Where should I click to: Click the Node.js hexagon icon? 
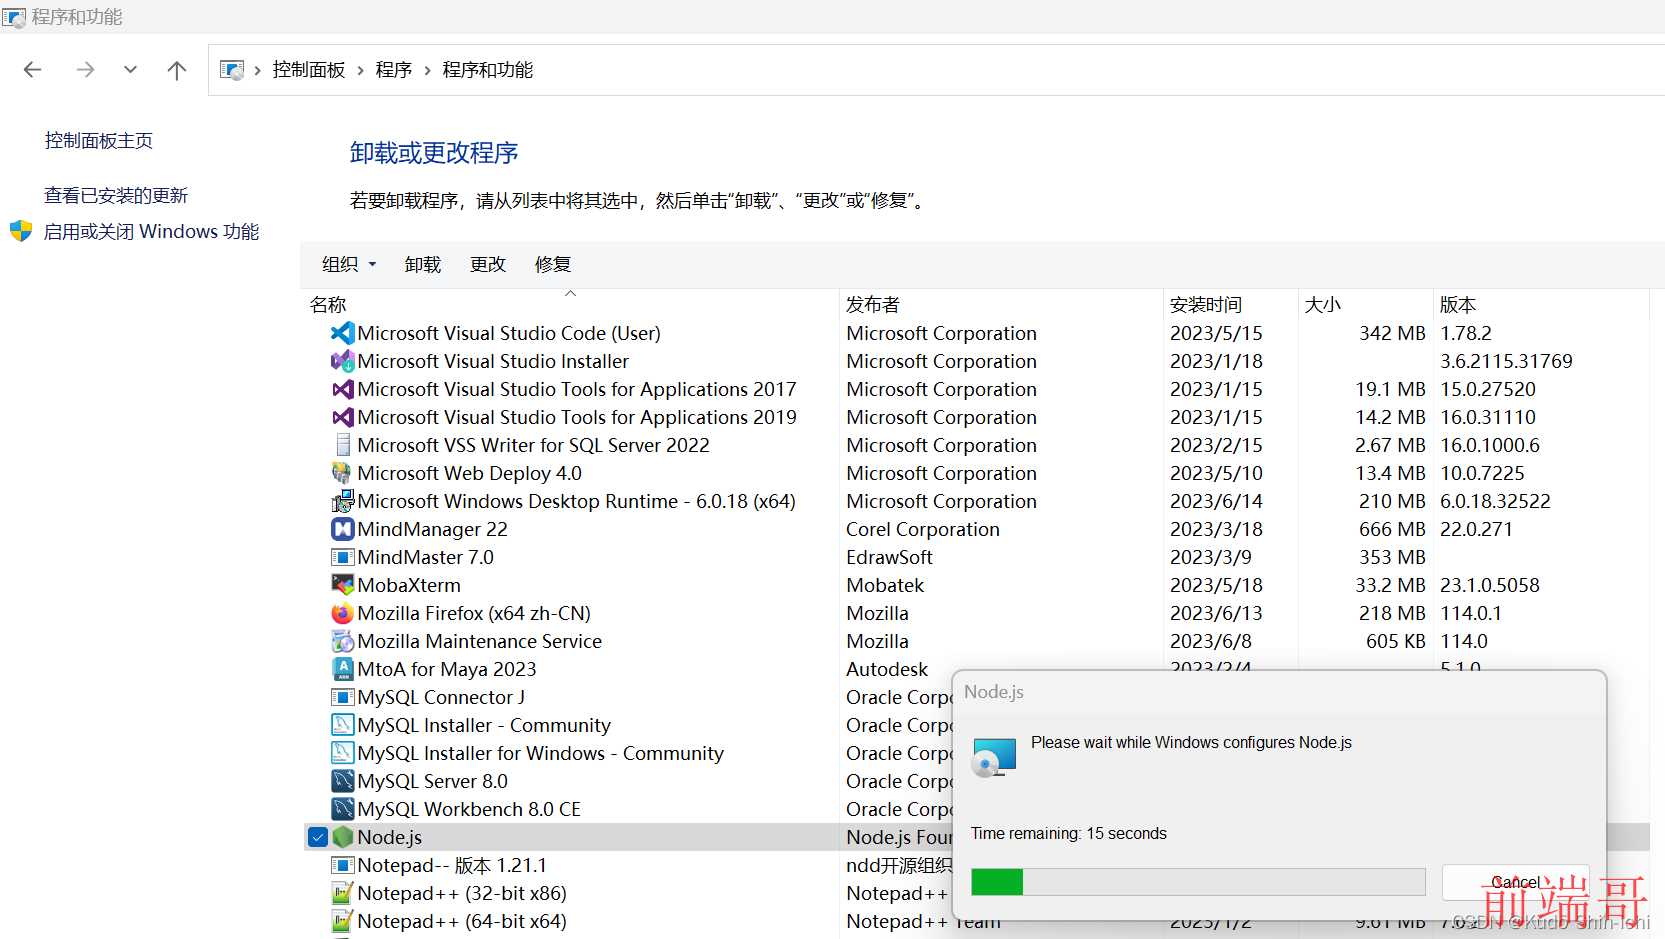click(343, 837)
